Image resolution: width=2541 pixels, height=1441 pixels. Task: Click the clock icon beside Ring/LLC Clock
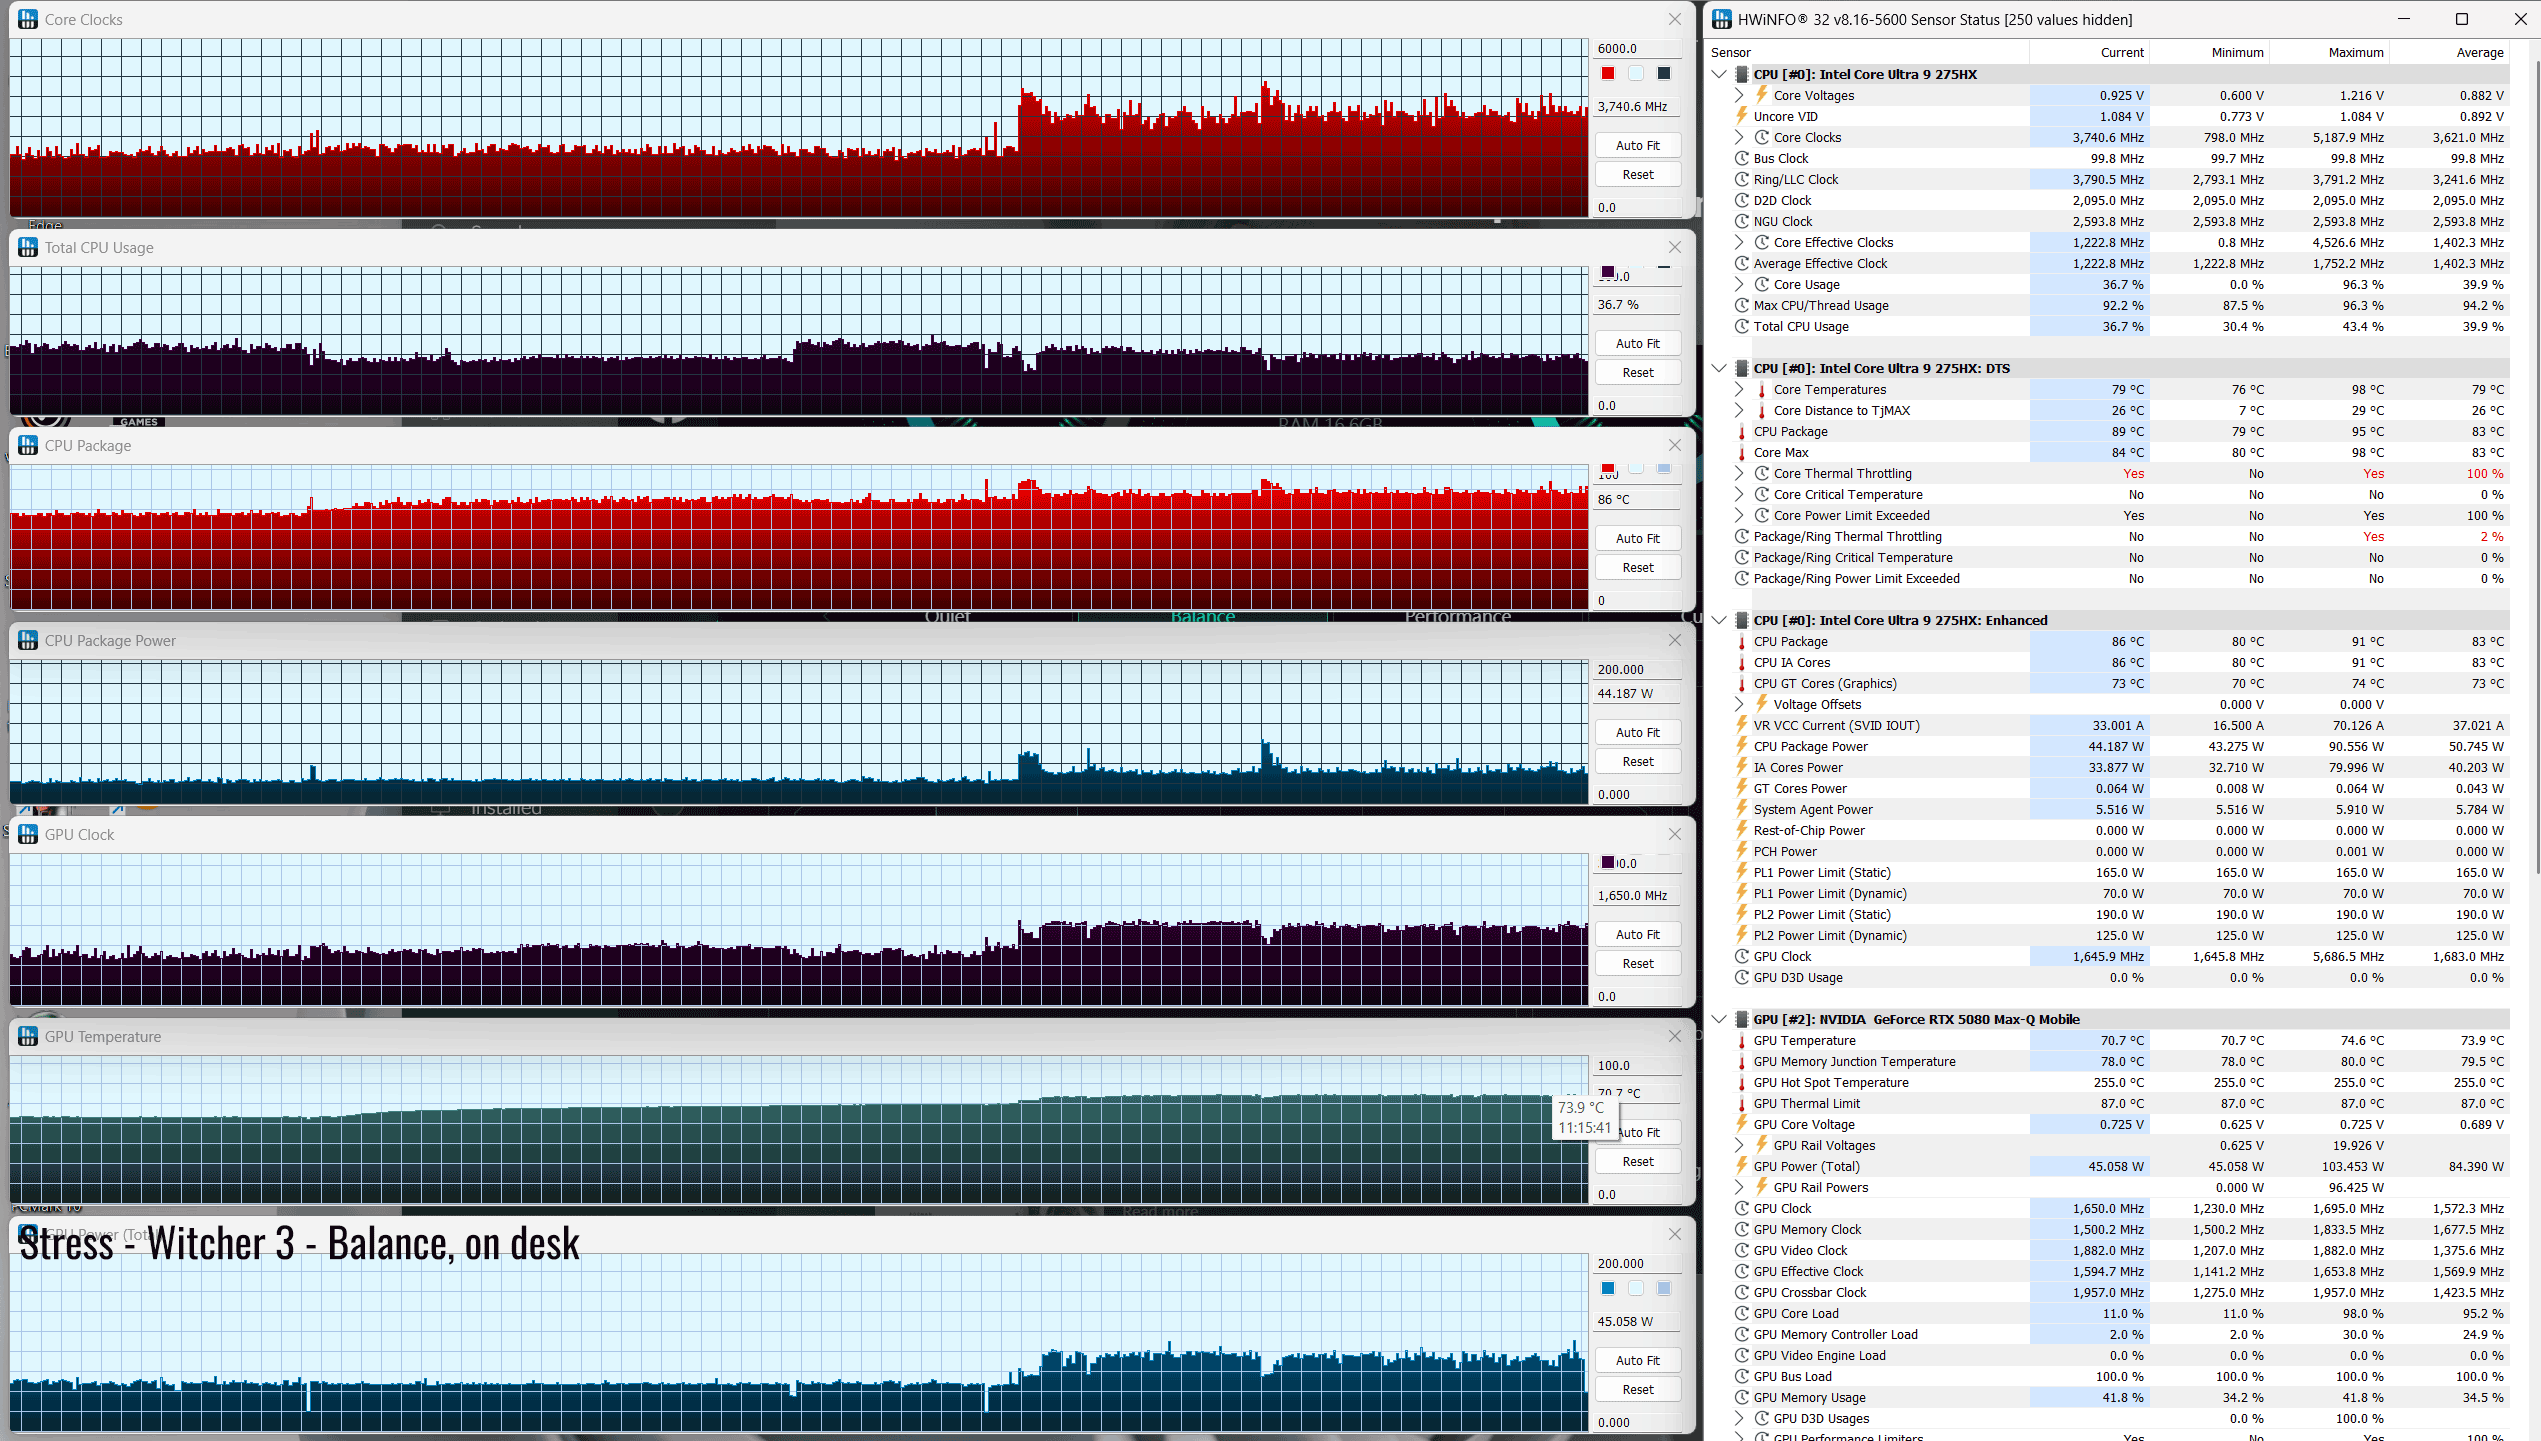1742,179
